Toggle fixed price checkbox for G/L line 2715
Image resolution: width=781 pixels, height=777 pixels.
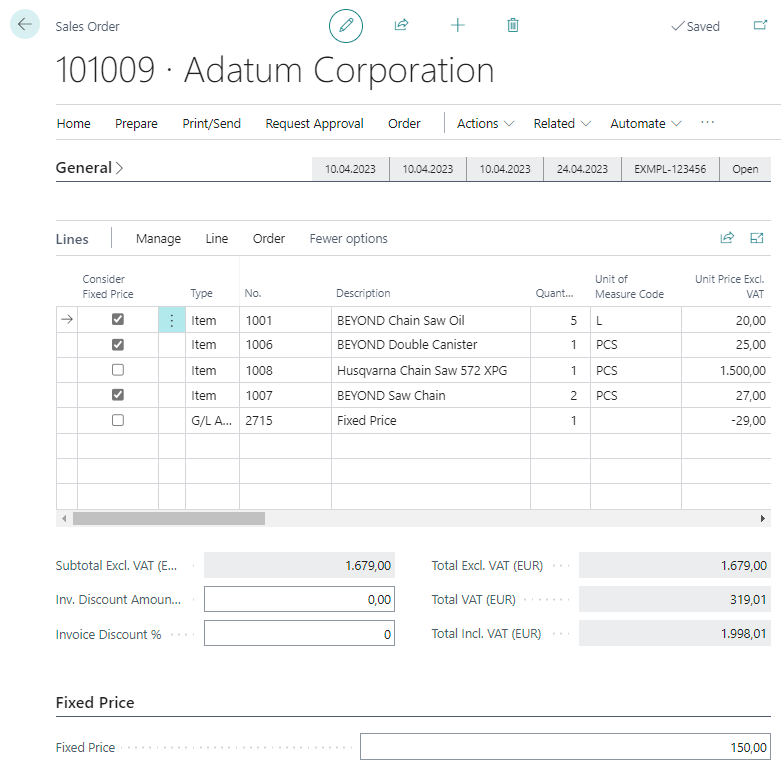point(118,421)
